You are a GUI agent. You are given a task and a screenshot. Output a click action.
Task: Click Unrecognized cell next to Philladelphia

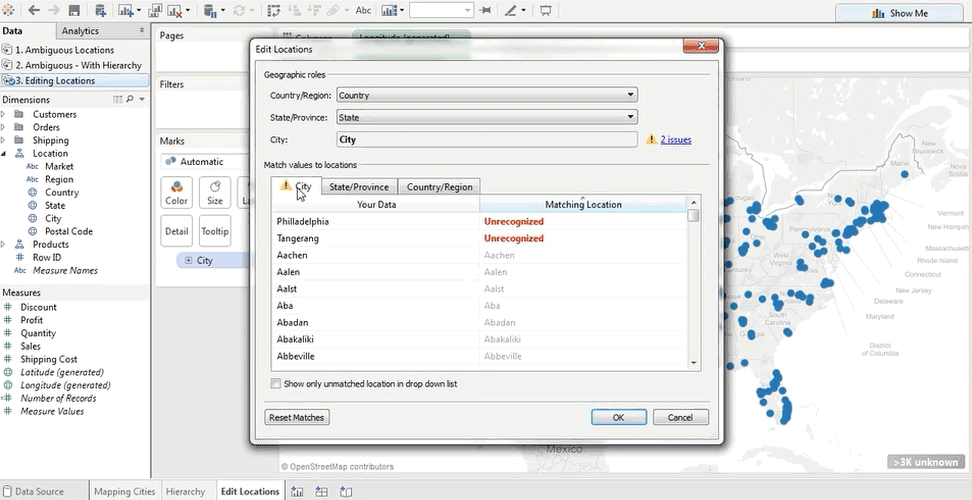tap(514, 221)
